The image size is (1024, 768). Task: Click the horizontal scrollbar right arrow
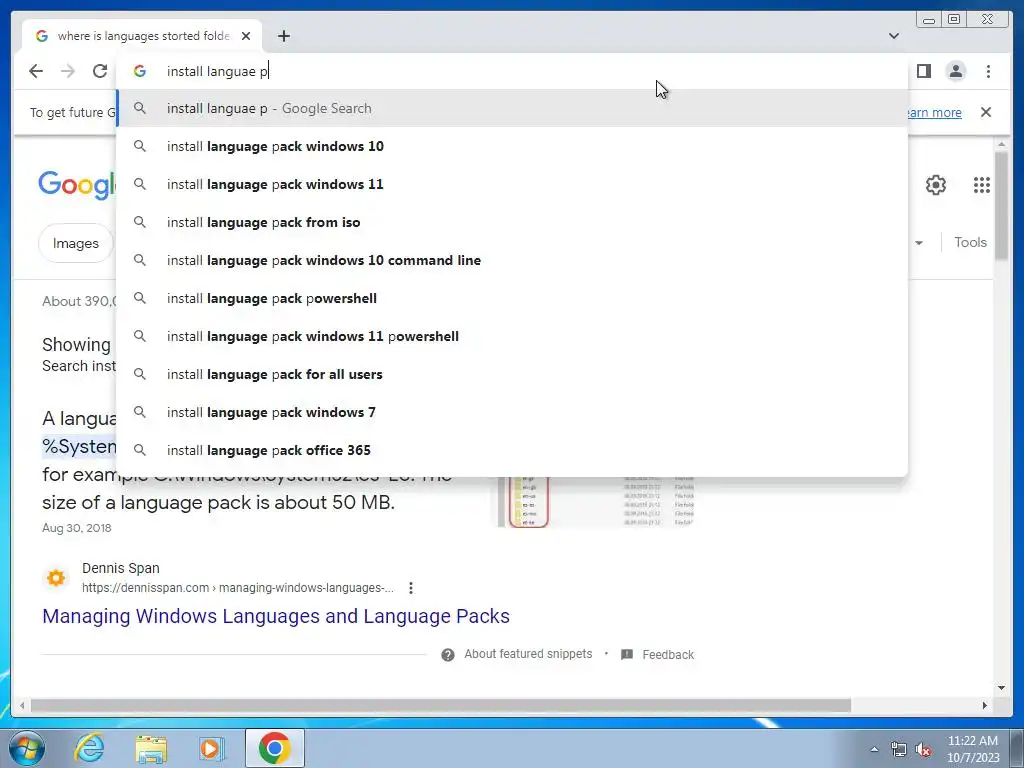[x=985, y=705]
